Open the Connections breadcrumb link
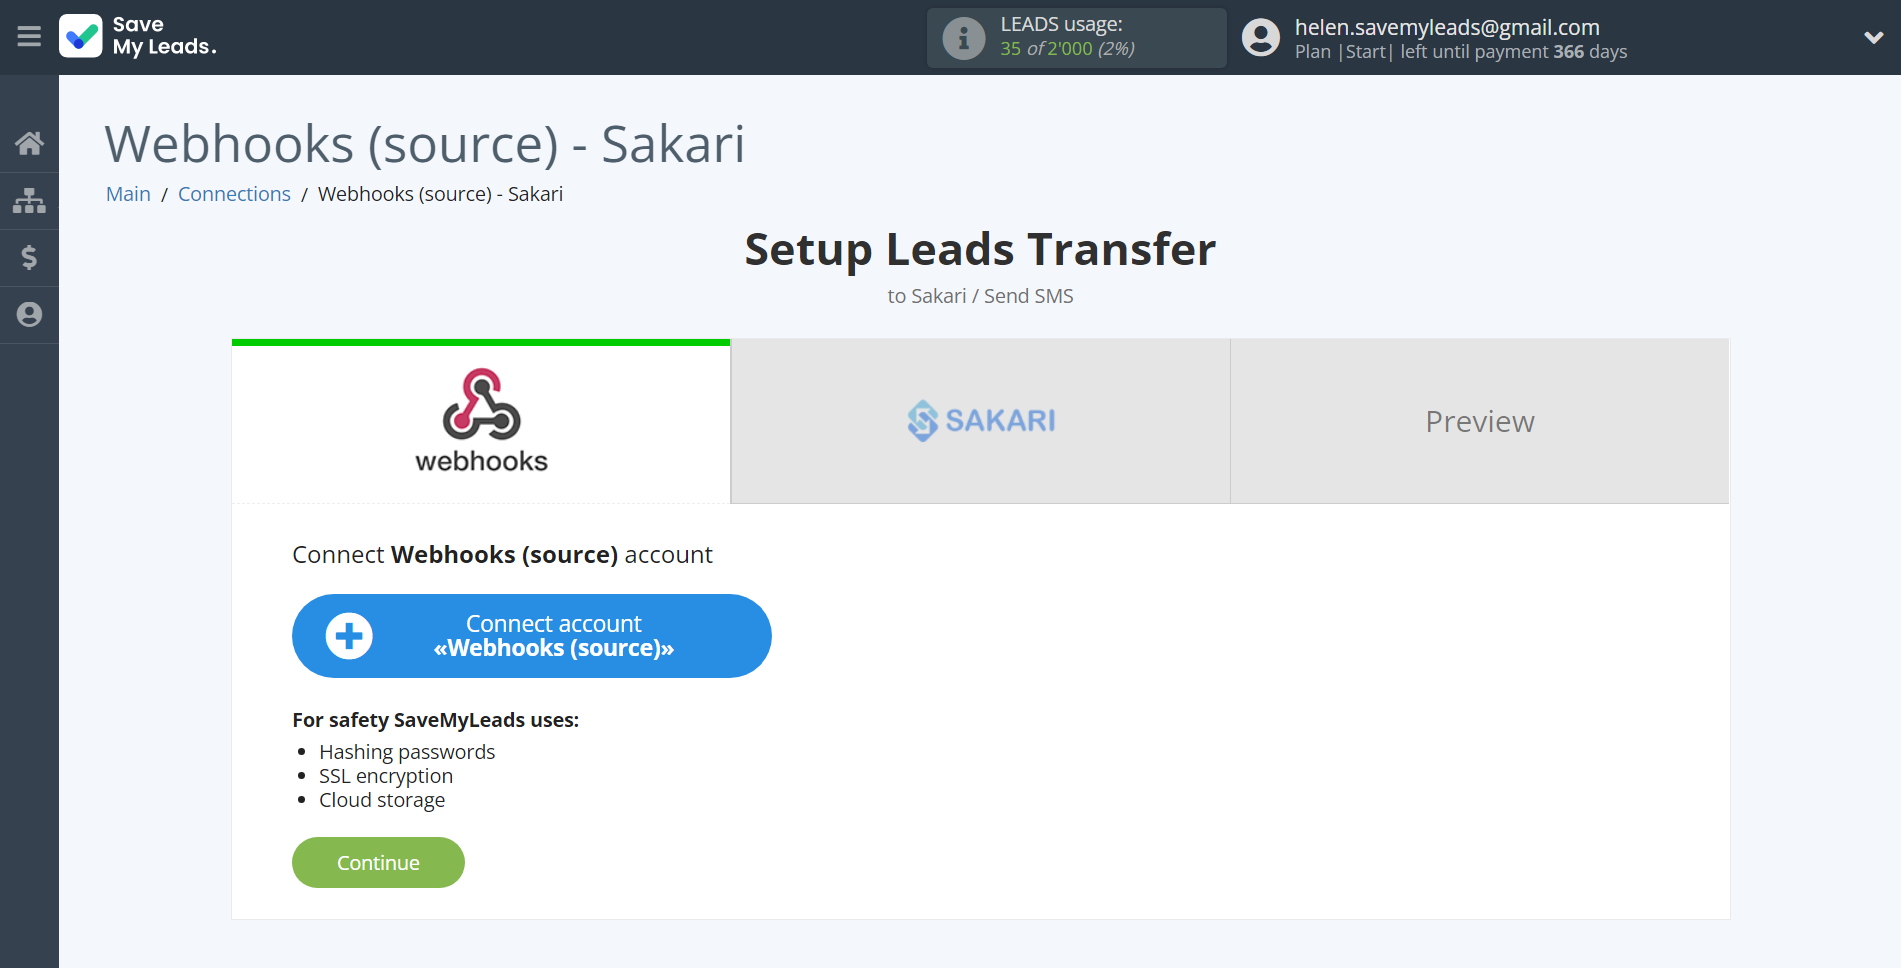Screen dimensions: 1901x968 click(234, 194)
